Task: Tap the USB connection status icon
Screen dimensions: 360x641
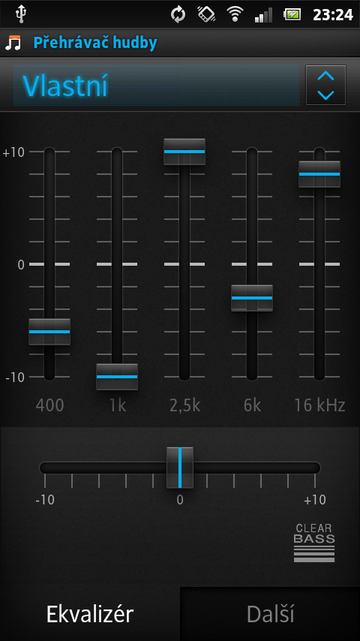Action: tap(20, 15)
